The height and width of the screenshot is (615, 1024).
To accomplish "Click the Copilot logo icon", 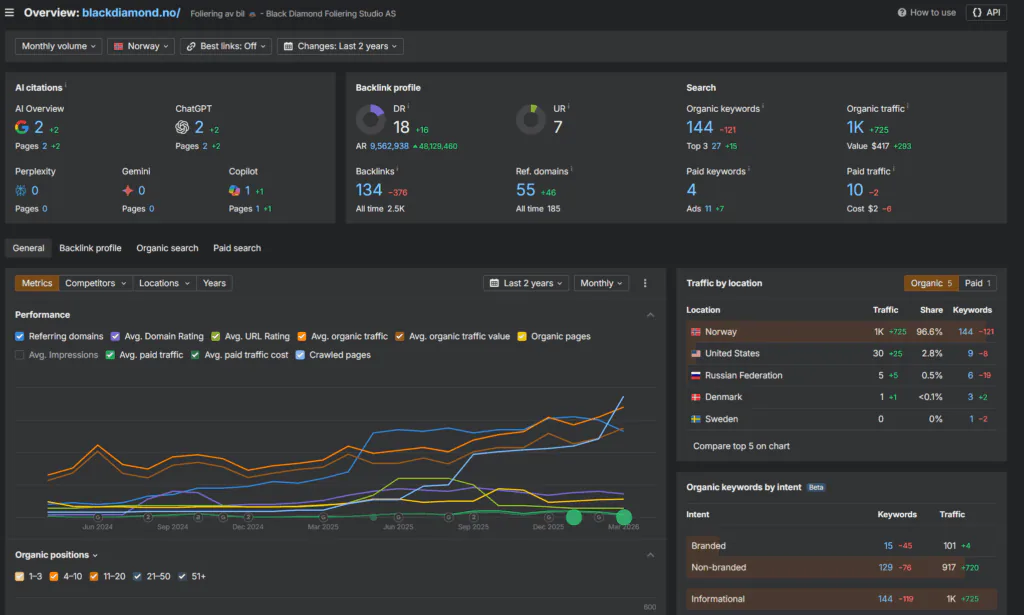I will click(x=234, y=190).
